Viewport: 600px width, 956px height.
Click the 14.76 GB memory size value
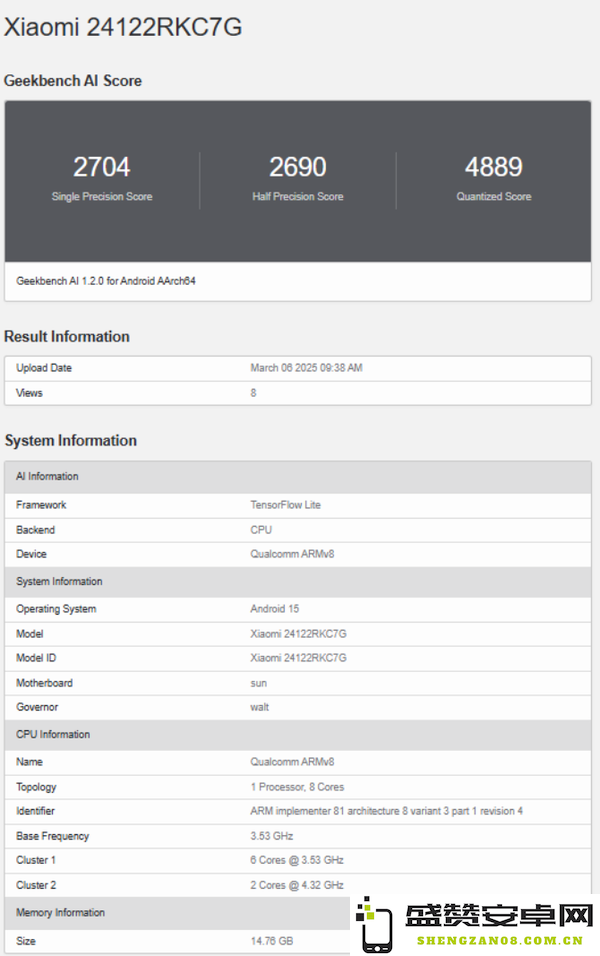[x=272, y=941]
